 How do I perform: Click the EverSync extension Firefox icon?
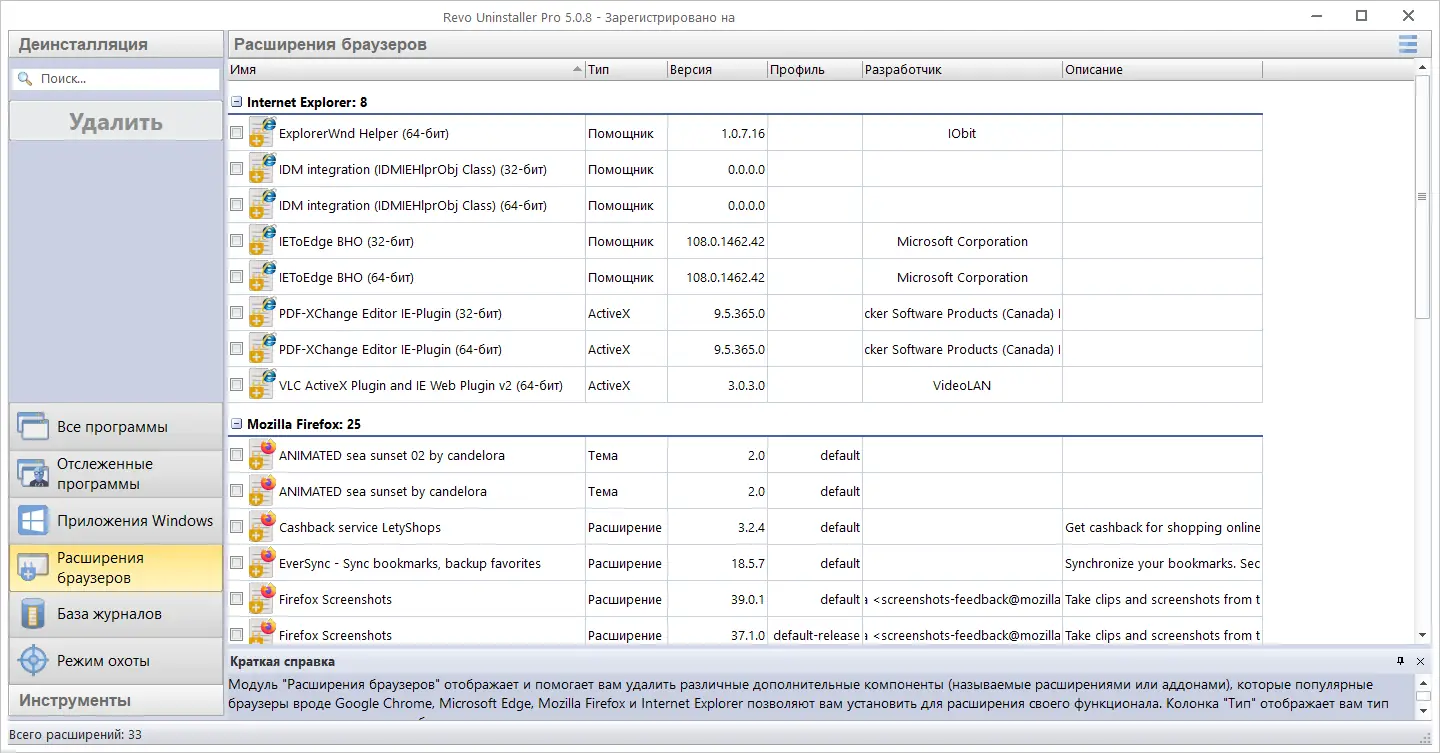(262, 563)
